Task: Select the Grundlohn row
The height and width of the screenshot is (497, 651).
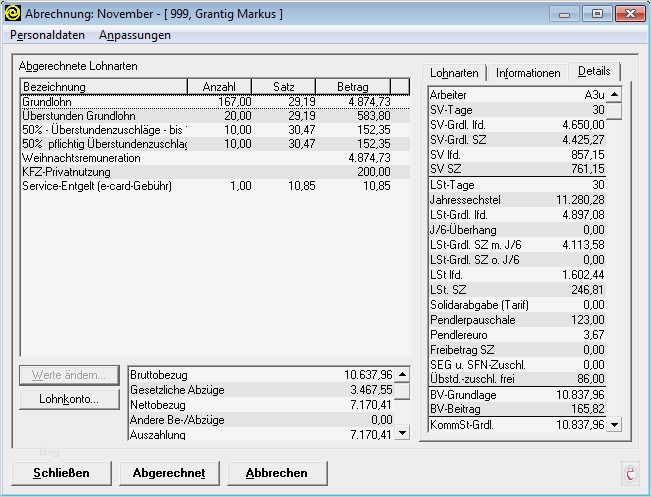Action: tap(100, 102)
